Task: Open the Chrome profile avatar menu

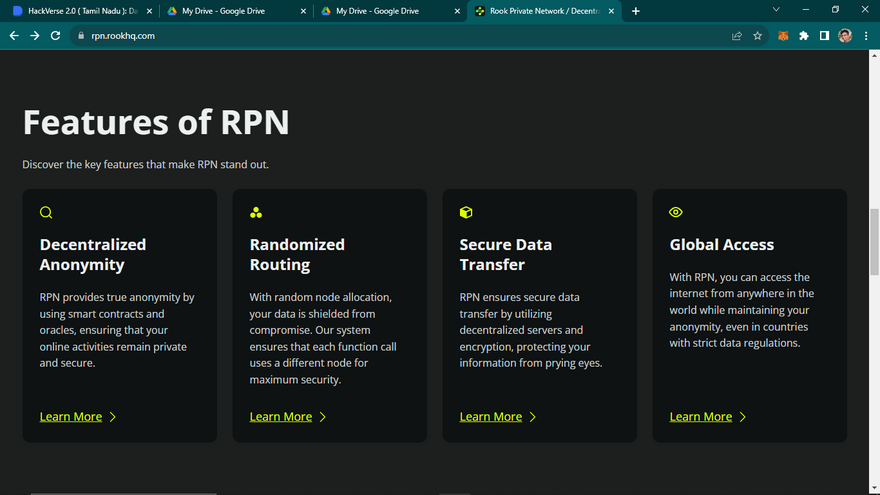Action: click(845, 35)
